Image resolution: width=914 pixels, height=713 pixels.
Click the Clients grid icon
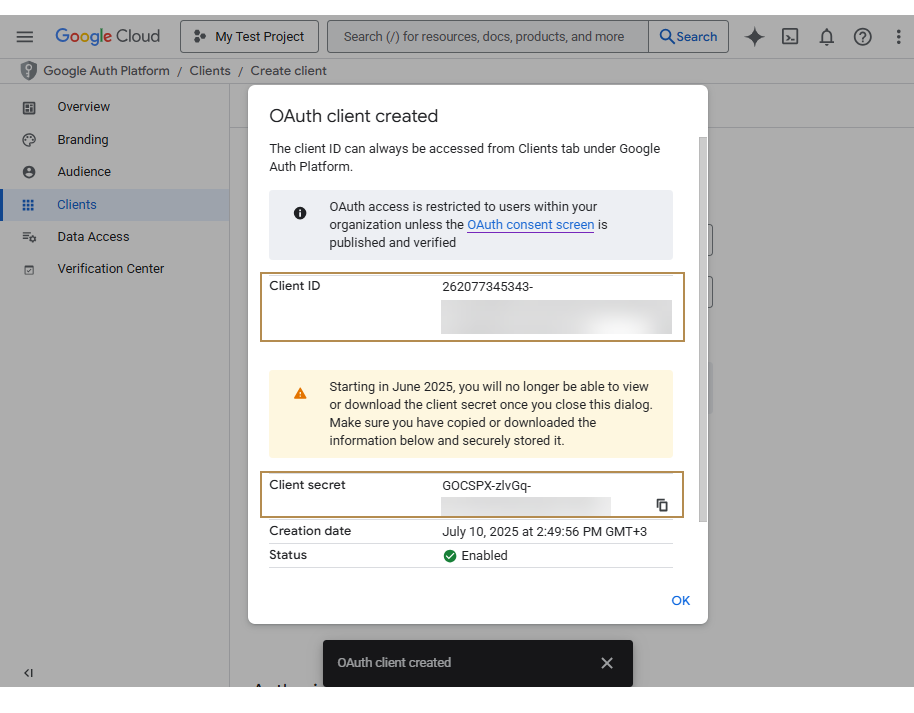(x=28, y=205)
